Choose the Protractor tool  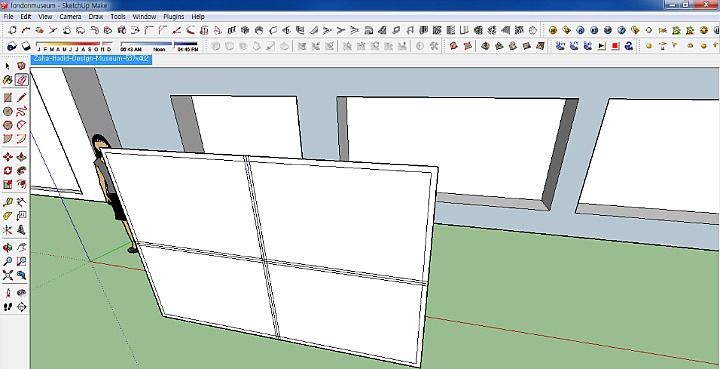point(8,216)
